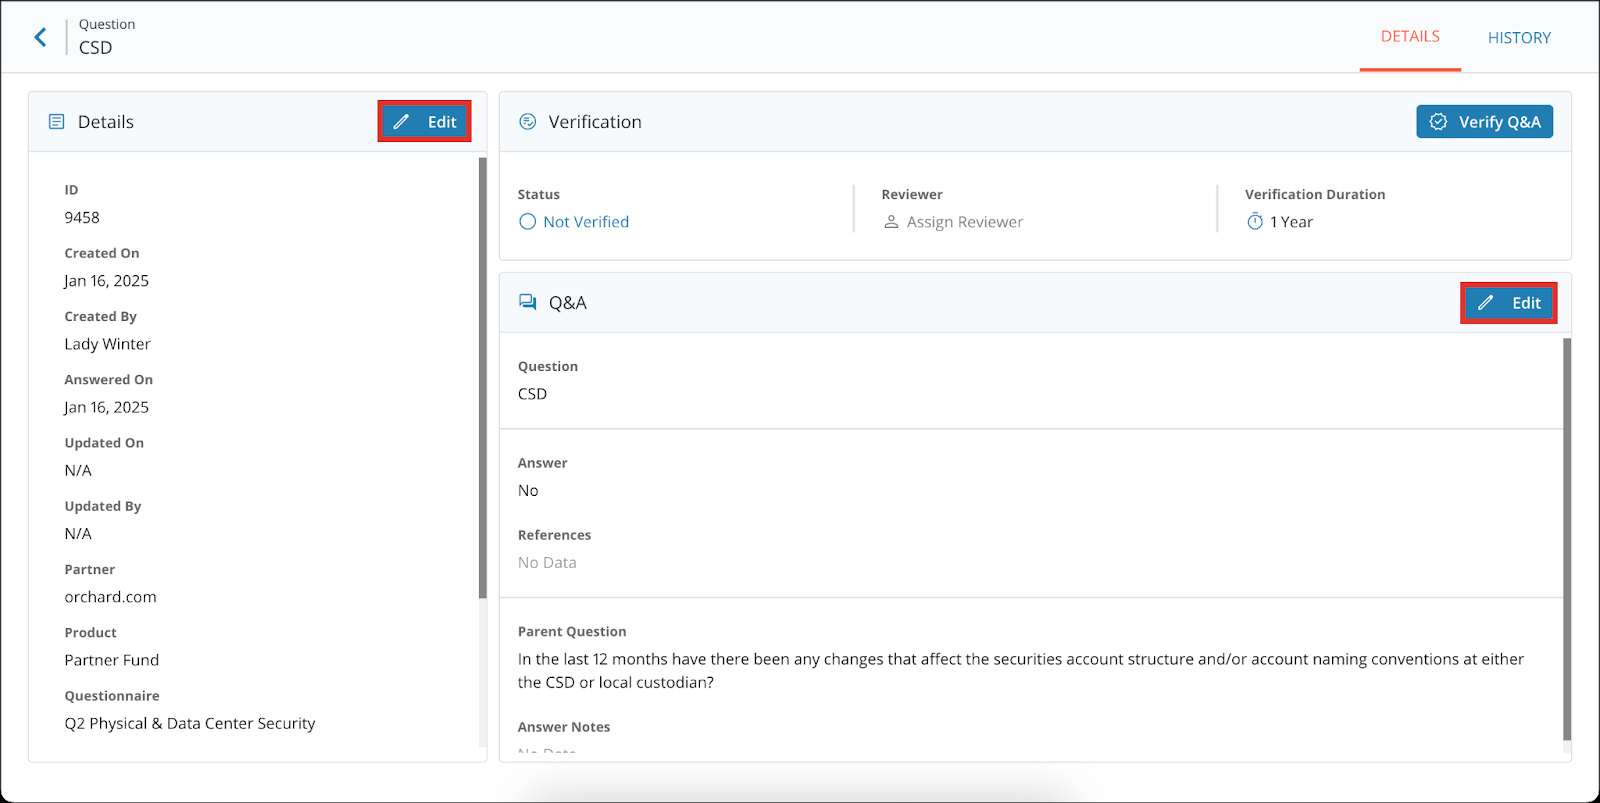Screen dimensions: 1600x803
Task: Go back using the left chevron arrow
Action: tap(40, 37)
